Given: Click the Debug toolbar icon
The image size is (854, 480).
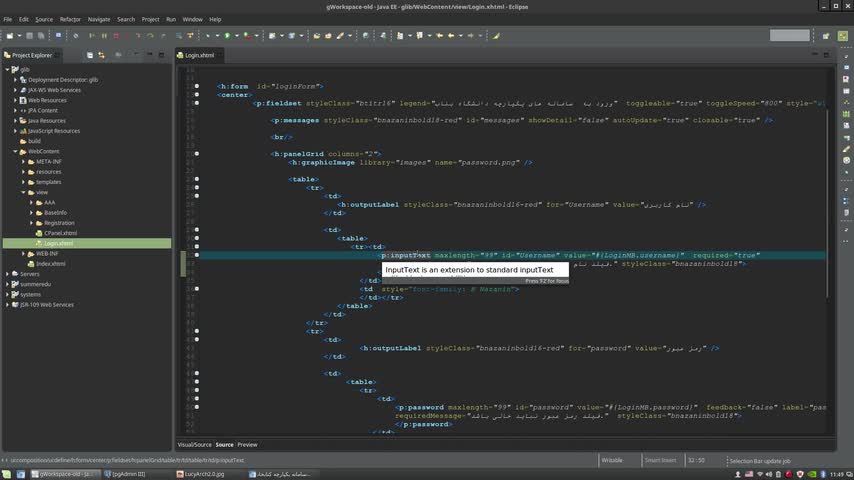Looking at the screenshot, I should click(208, 36).
